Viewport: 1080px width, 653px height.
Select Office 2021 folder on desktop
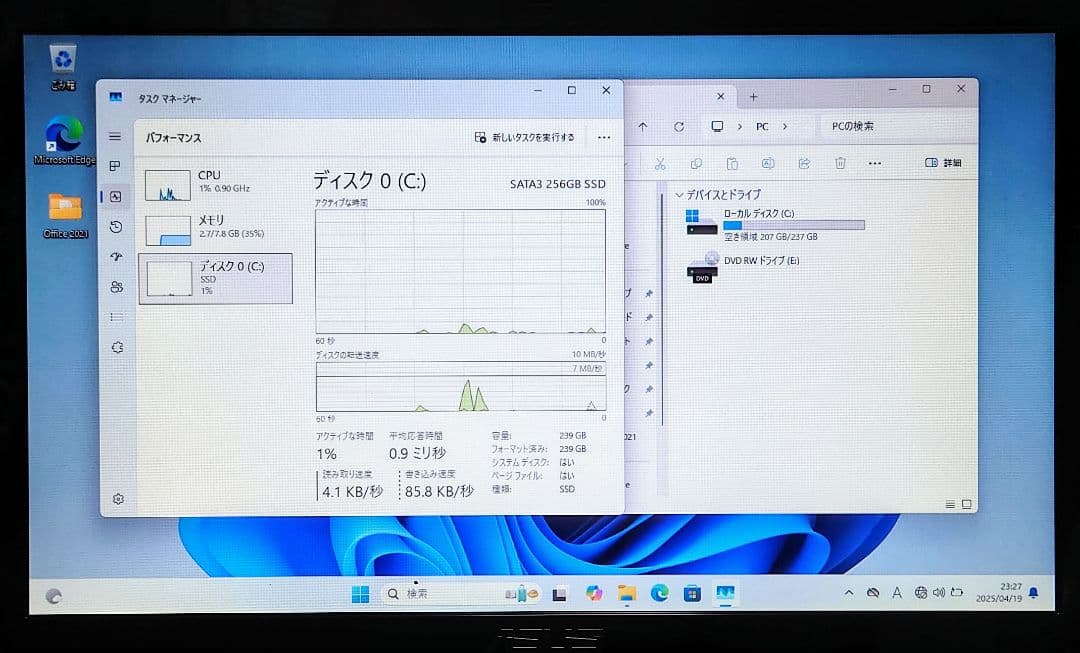point(65,216)
